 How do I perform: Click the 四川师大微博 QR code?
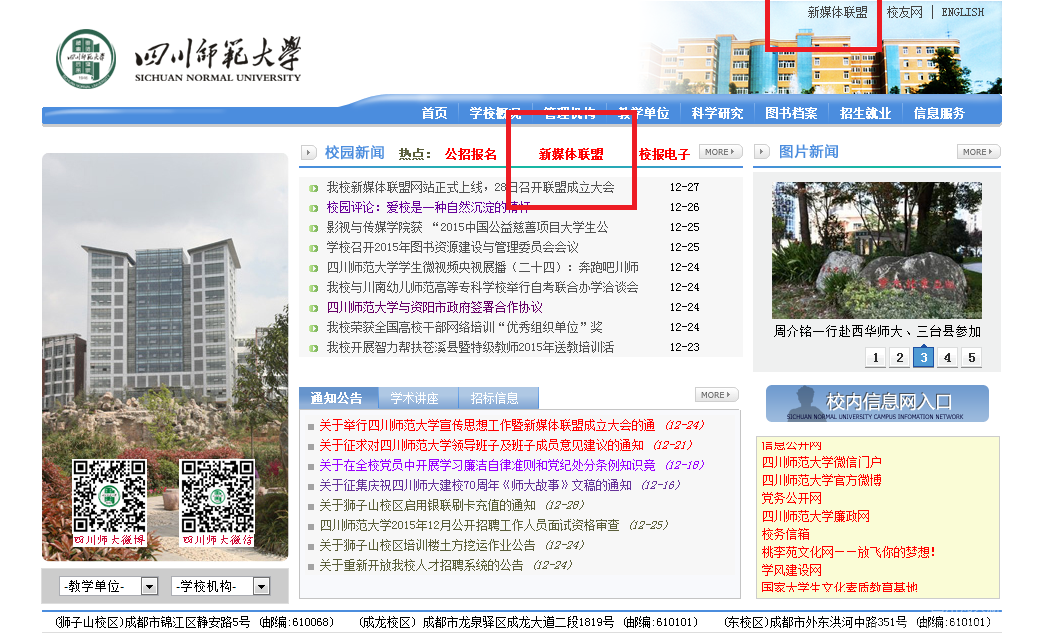point(109,503)
